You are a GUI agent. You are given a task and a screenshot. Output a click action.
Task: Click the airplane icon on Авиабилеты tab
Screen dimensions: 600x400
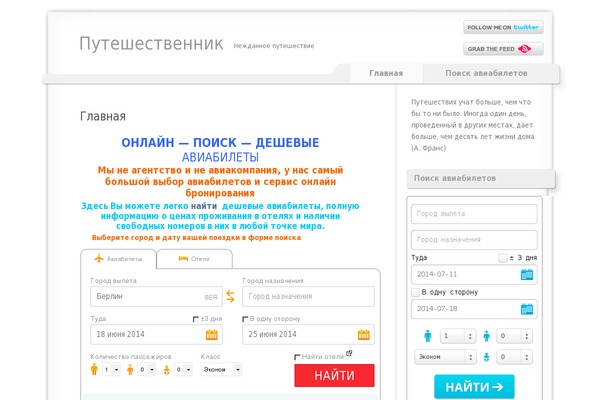coord(99,258)
